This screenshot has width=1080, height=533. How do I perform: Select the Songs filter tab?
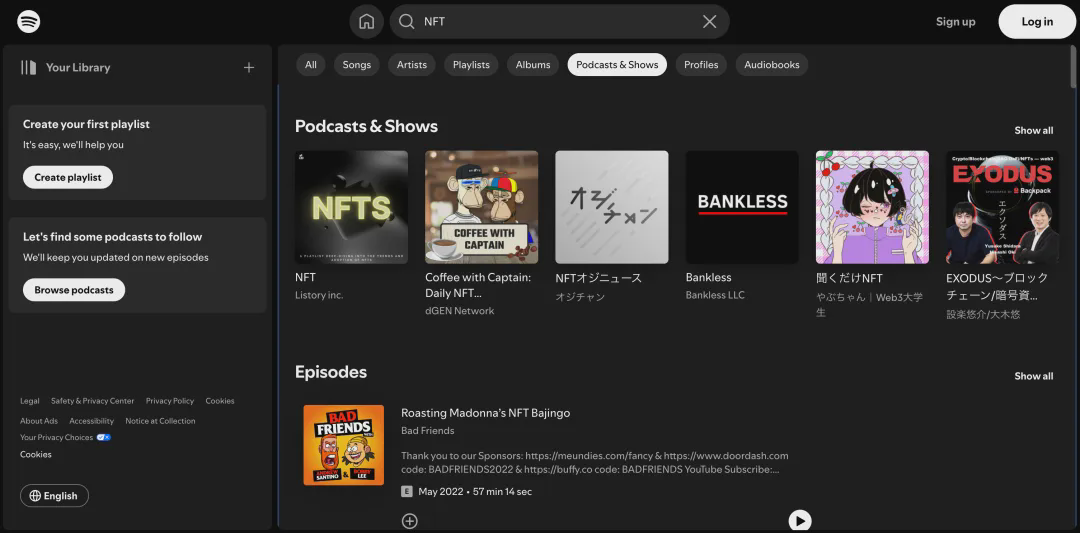pos(357,65)
